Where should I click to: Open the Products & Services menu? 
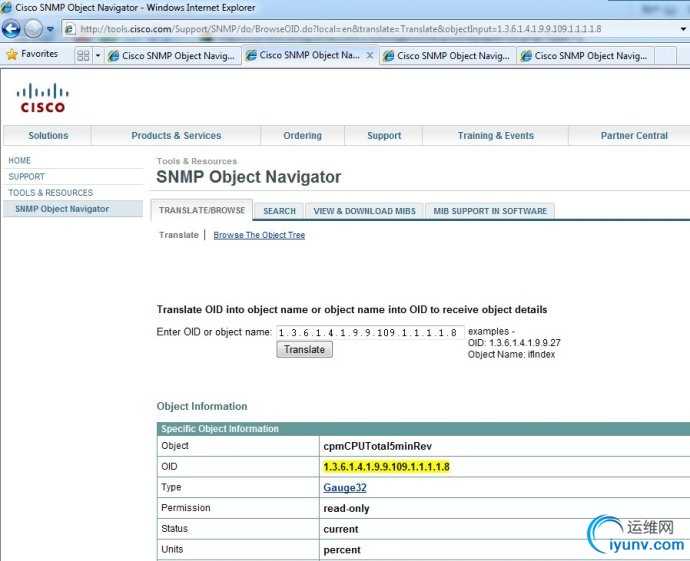176,136
